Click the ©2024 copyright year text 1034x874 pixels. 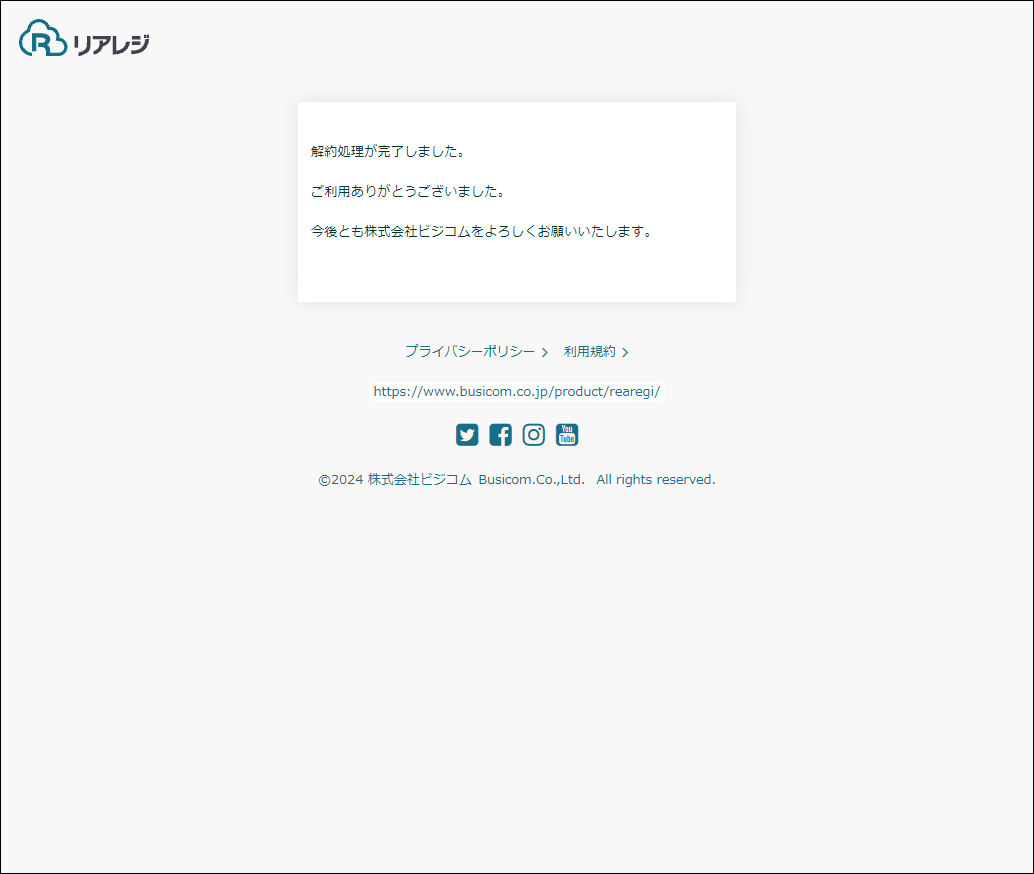[341, 480]
